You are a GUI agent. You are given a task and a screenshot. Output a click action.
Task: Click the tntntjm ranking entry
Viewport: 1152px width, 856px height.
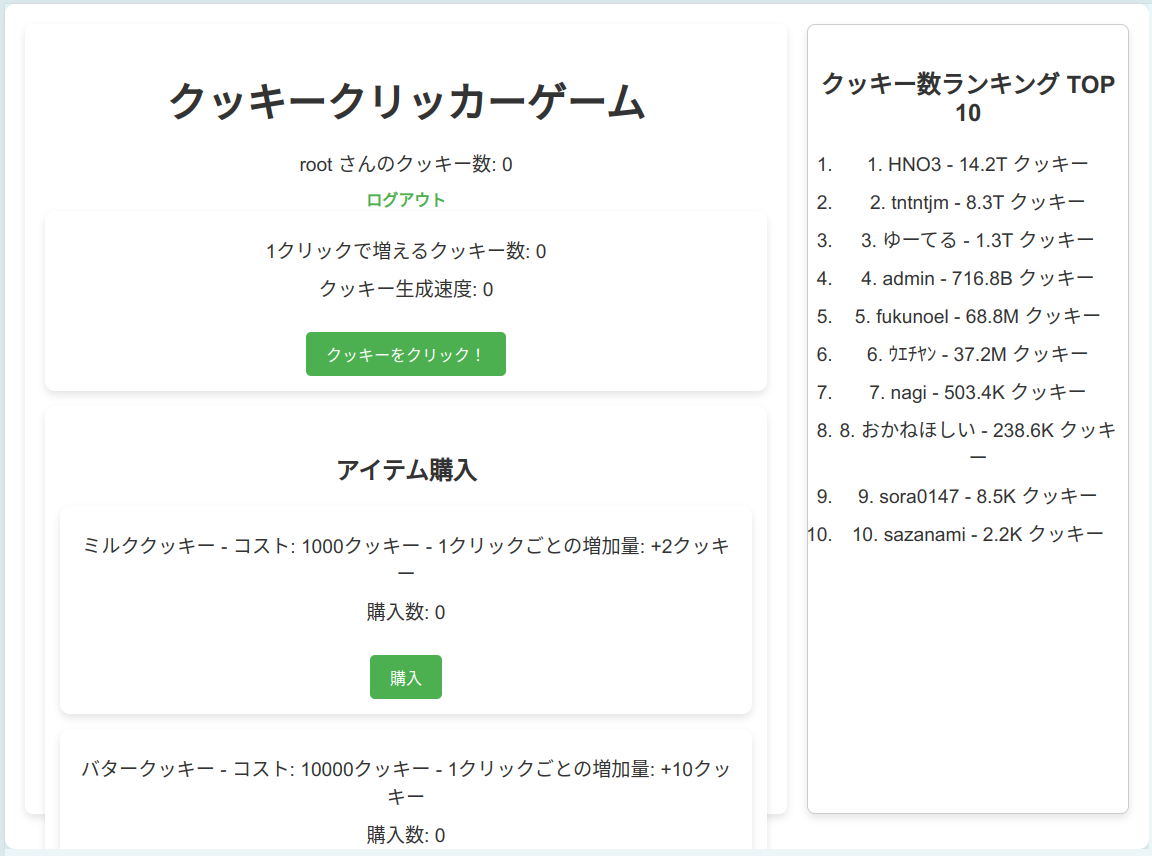point(977,202)
